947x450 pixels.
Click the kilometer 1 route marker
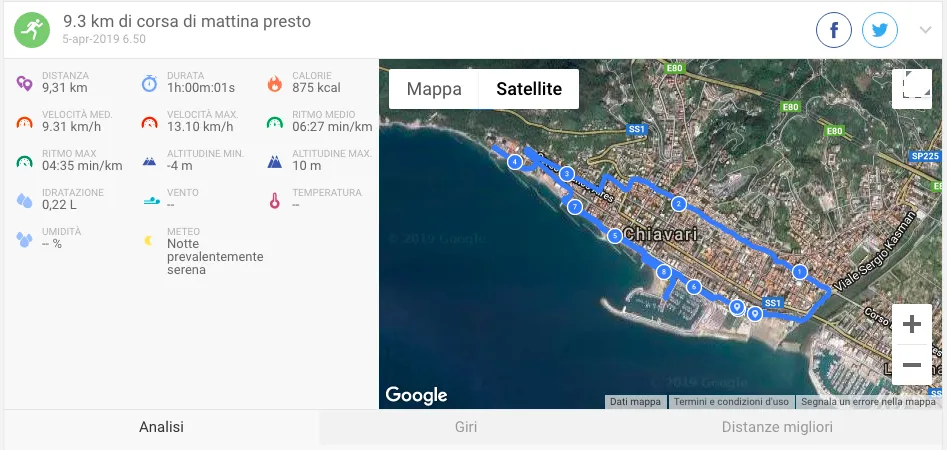tap(800, 272)
